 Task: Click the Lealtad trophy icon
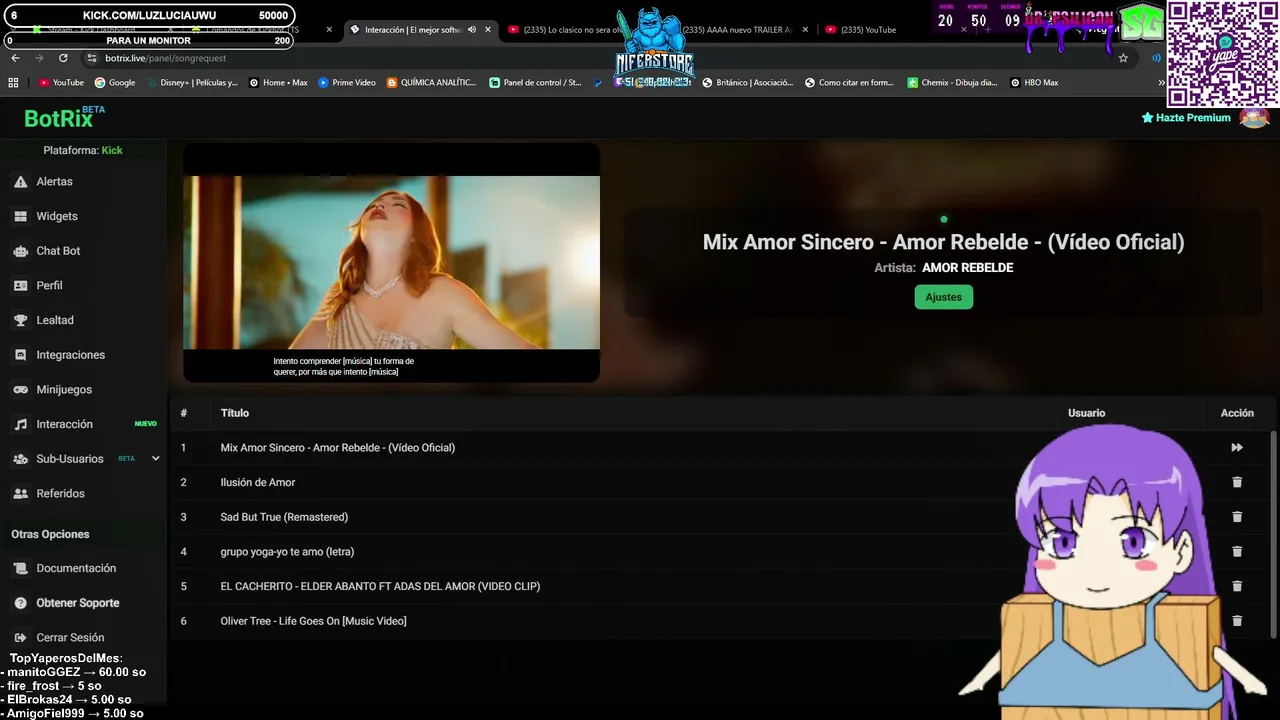[20, 320]
